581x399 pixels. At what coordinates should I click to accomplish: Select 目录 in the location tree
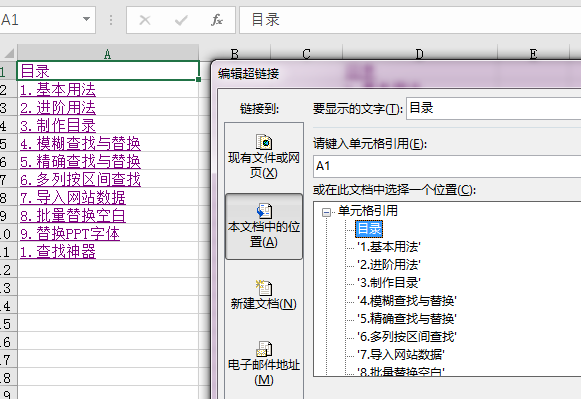pos(368,229)
